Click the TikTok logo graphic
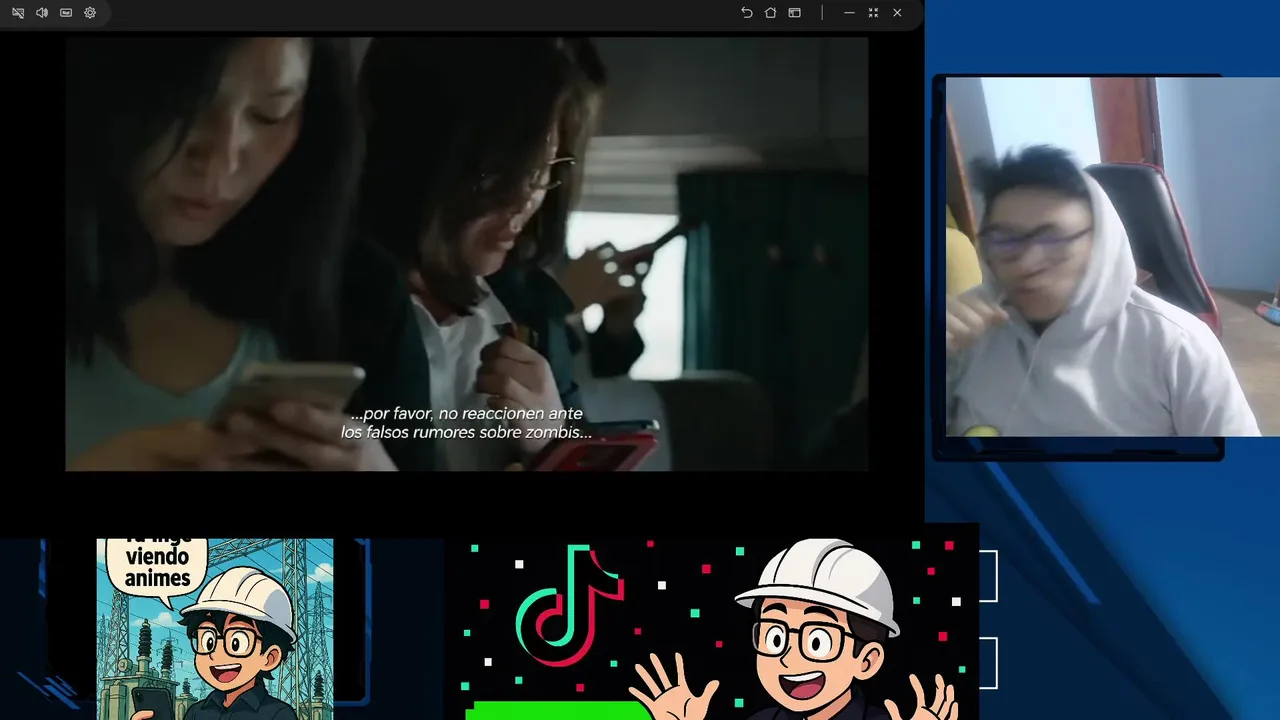This screenshot has width=1280, height=720. (x=568, y=605)
